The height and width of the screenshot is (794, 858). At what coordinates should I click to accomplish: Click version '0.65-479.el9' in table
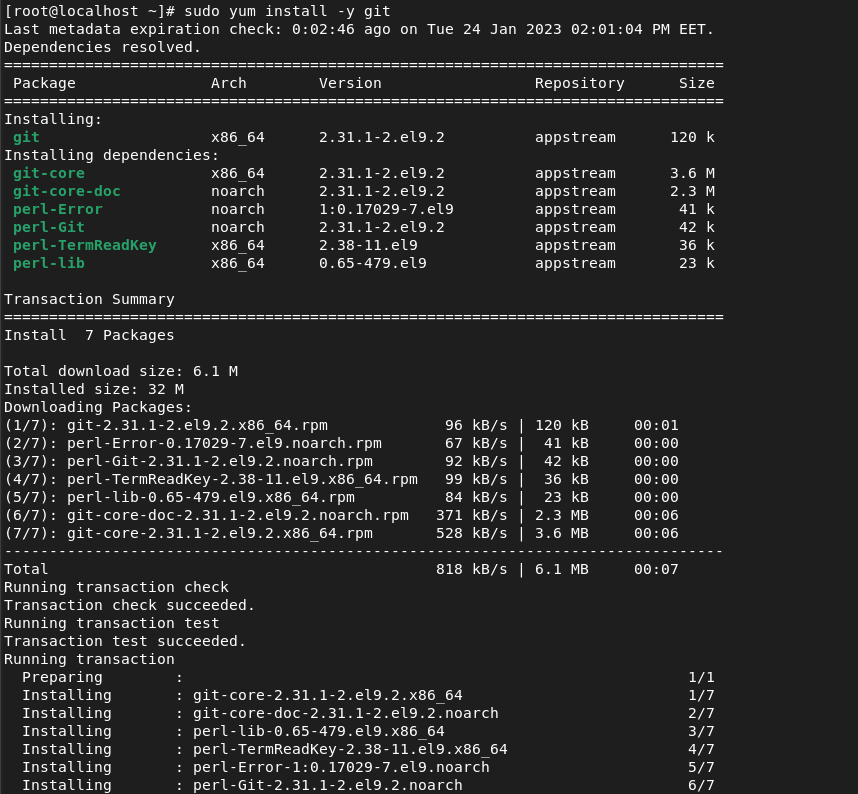pos(373,264)
